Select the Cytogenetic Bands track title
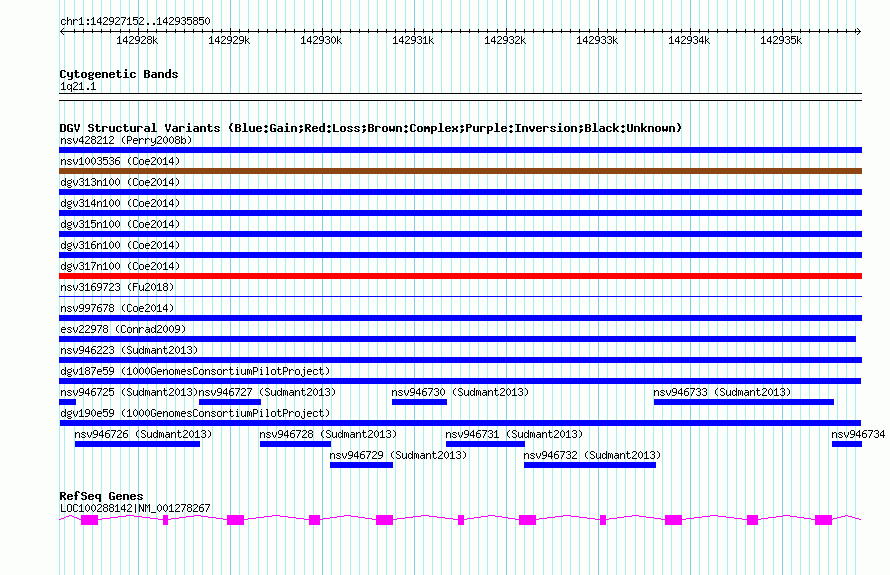The height and width of the screenshot is (575, 890). pos(119,74)
